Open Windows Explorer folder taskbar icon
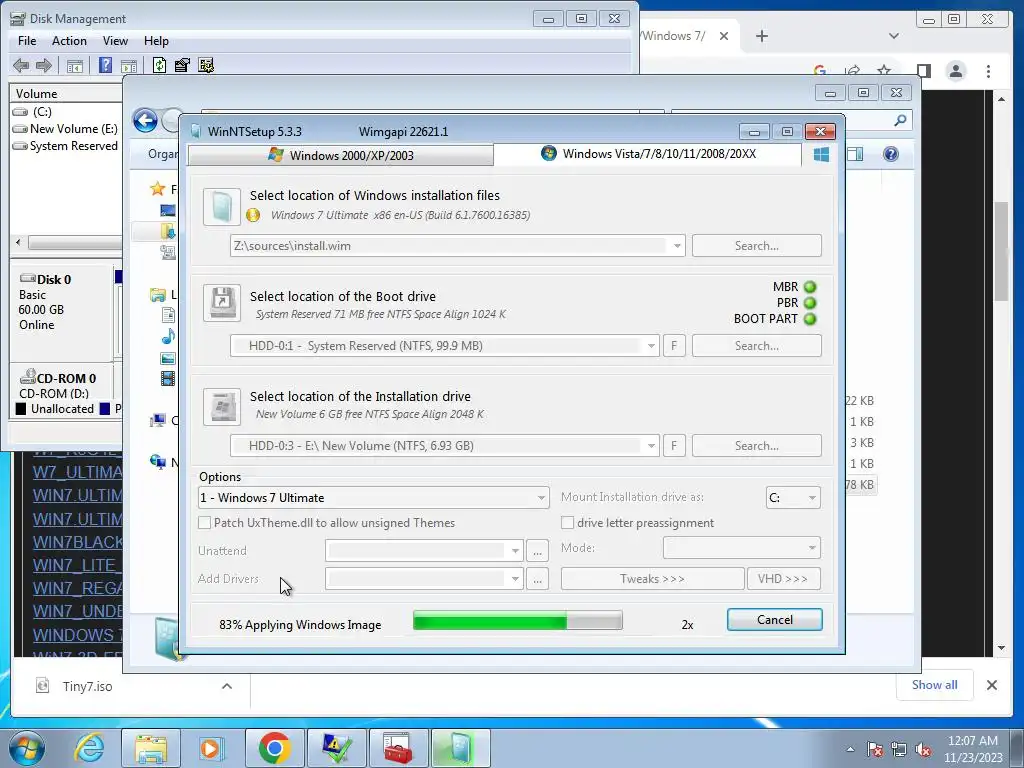1024x768 pixels. (x=151, y=748)
